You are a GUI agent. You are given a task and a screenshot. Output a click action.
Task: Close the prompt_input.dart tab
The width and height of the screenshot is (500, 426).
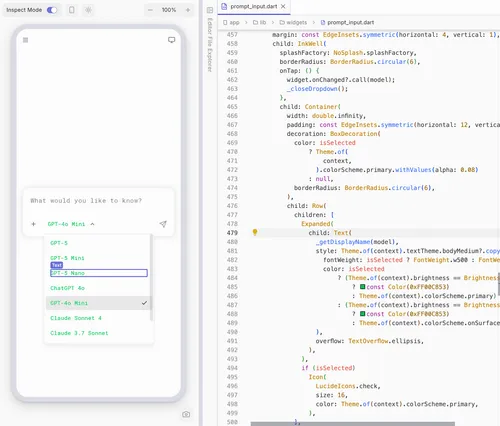(283, 6)
